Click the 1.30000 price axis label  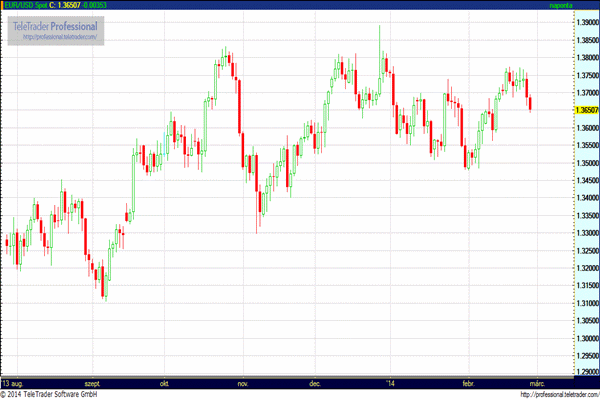point(587,338)
